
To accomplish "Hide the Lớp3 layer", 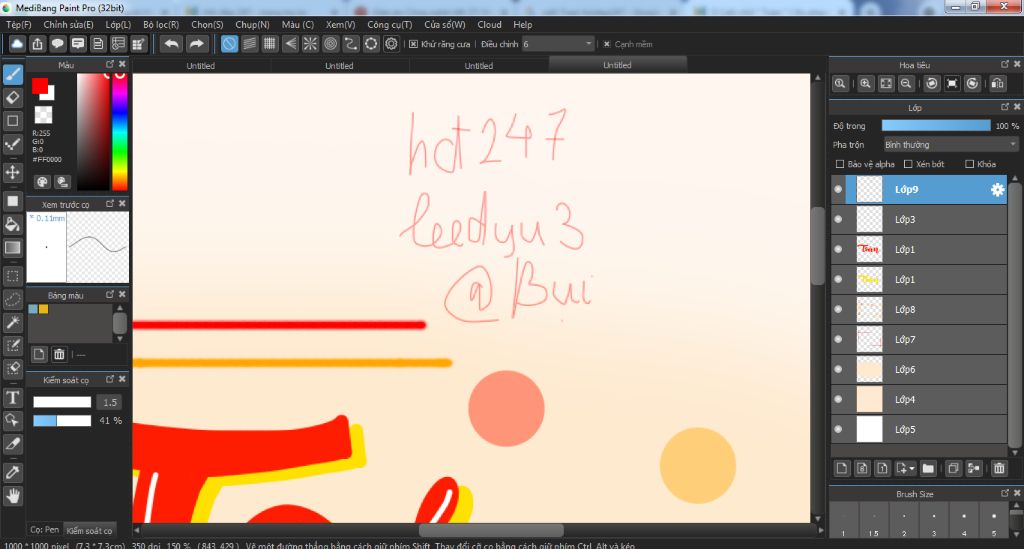I will pos(839,219).
